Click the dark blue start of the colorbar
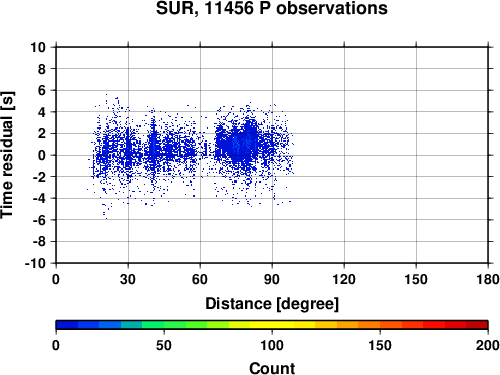Image resolution: width=500 pixels, height=375 pixels. coord(67,325)
